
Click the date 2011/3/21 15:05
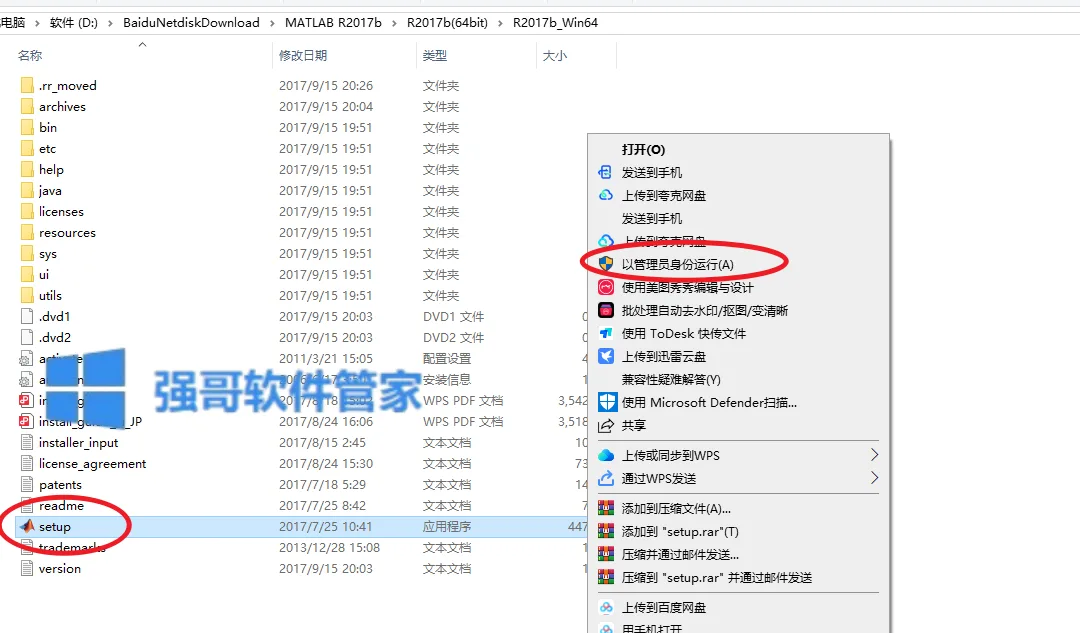pos(325,358)
